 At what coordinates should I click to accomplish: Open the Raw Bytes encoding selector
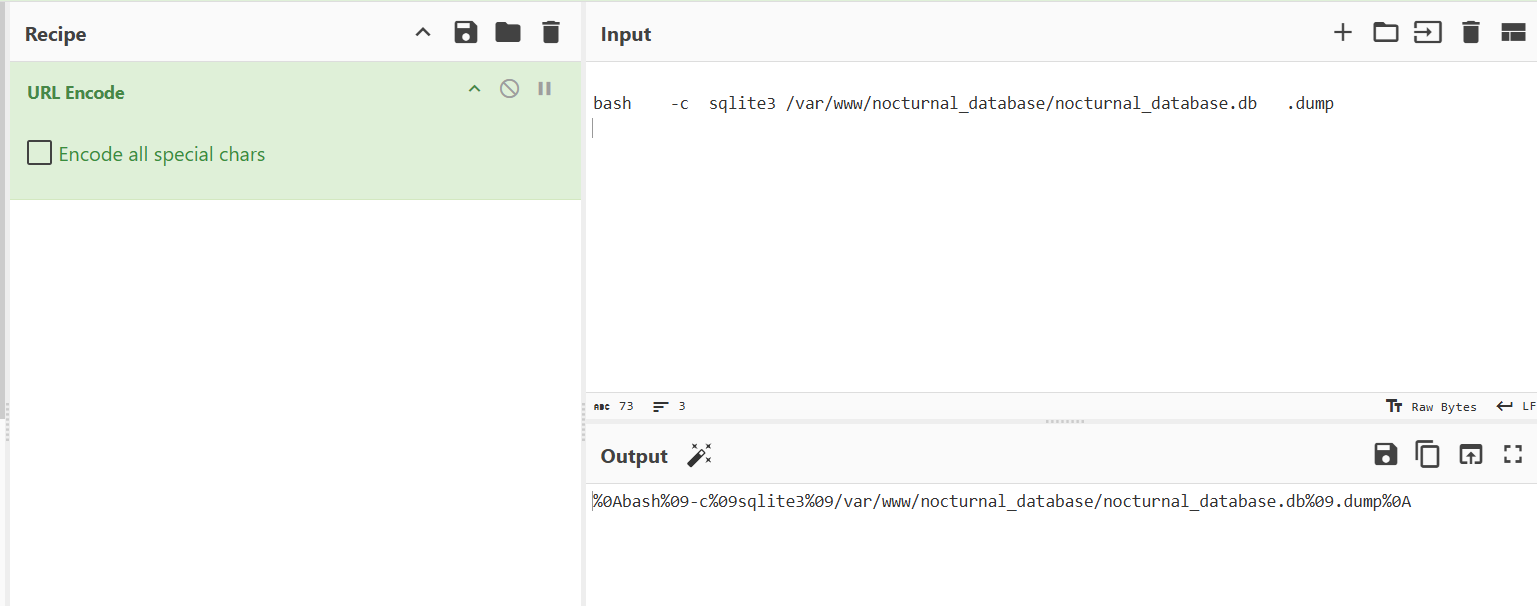point(1433,407)
